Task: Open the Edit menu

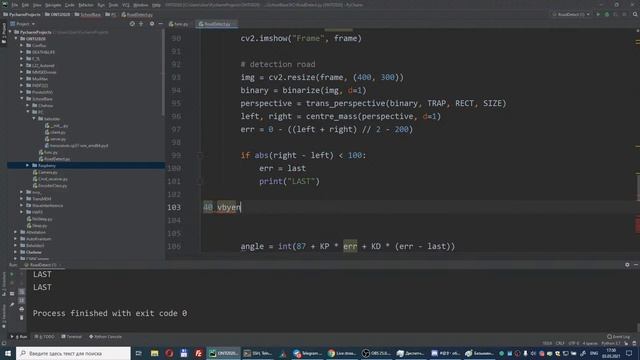Action: click(x=25, y=5)
